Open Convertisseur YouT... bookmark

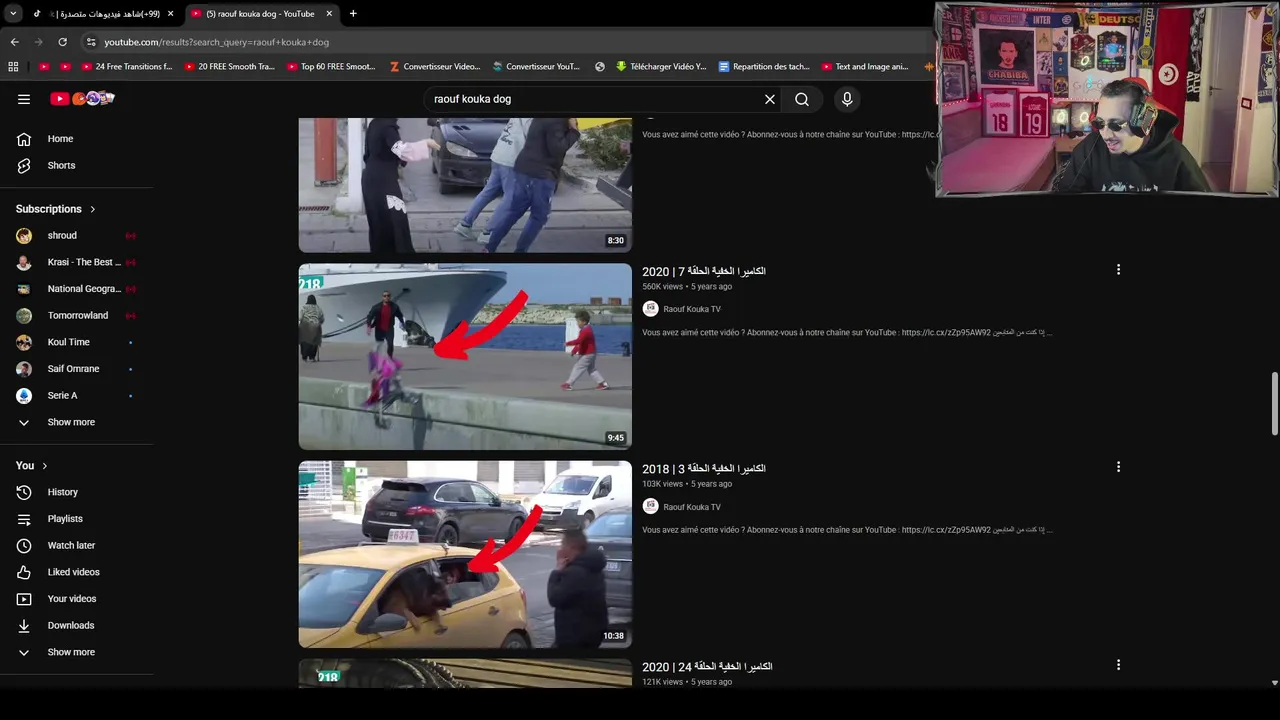point(536,67)
